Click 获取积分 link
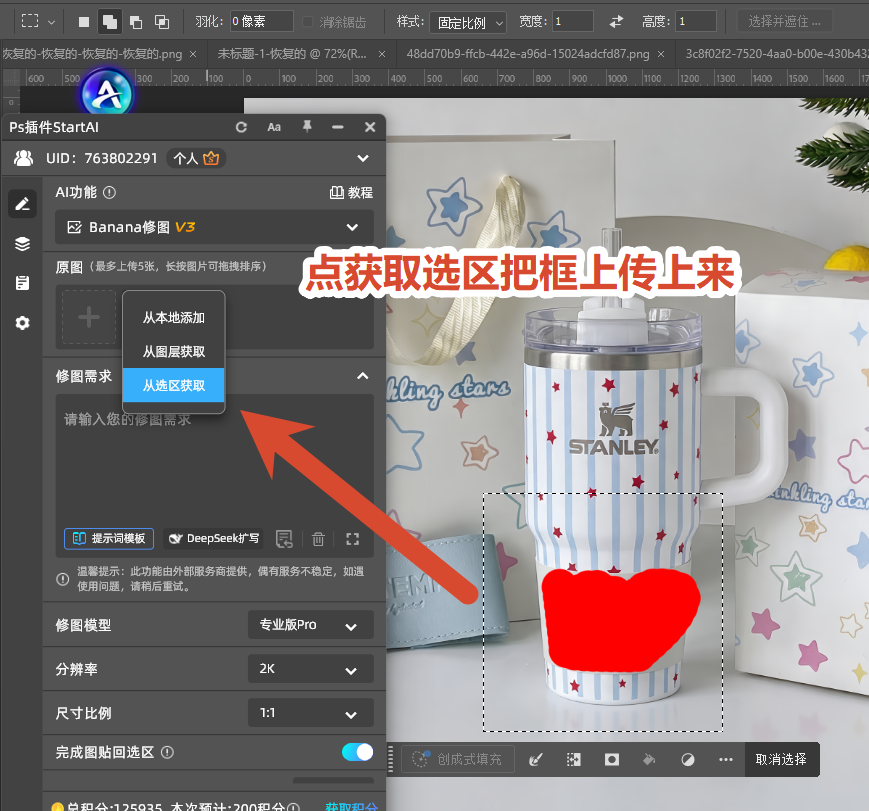Viewport: 869px width, 811px height. click(351, 806)
